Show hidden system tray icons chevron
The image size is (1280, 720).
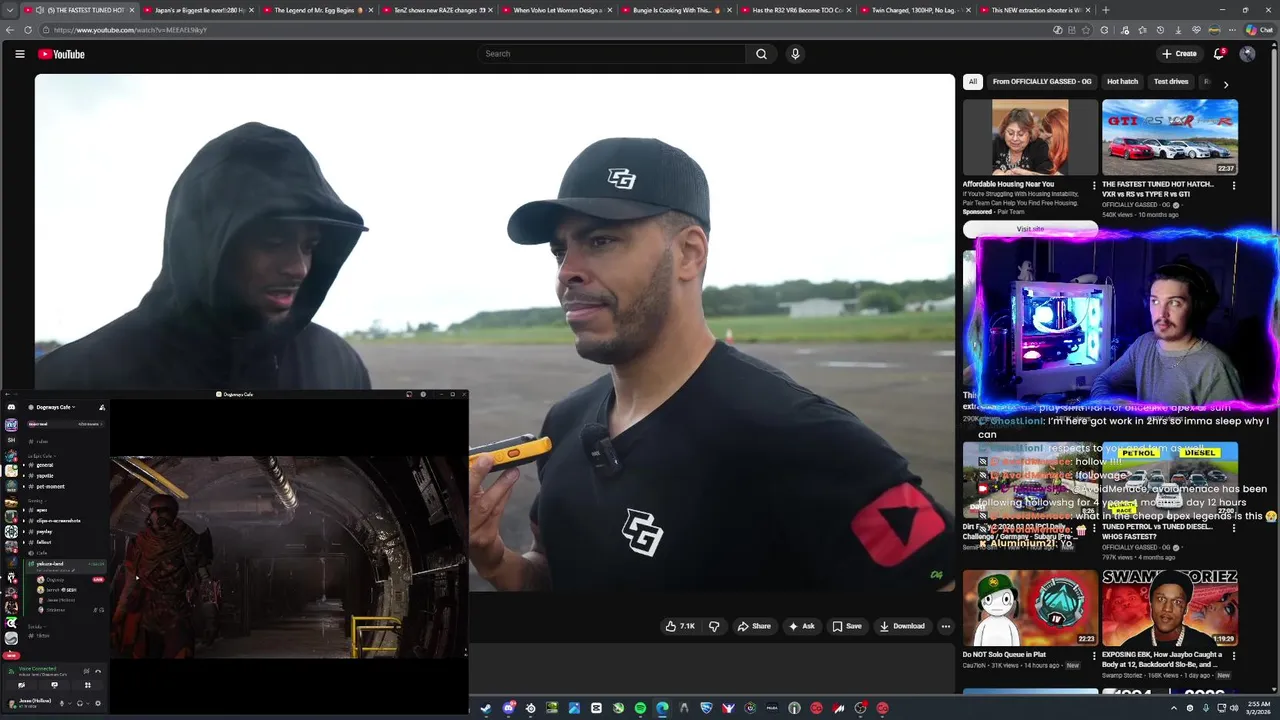click(x=1174, y=708)
